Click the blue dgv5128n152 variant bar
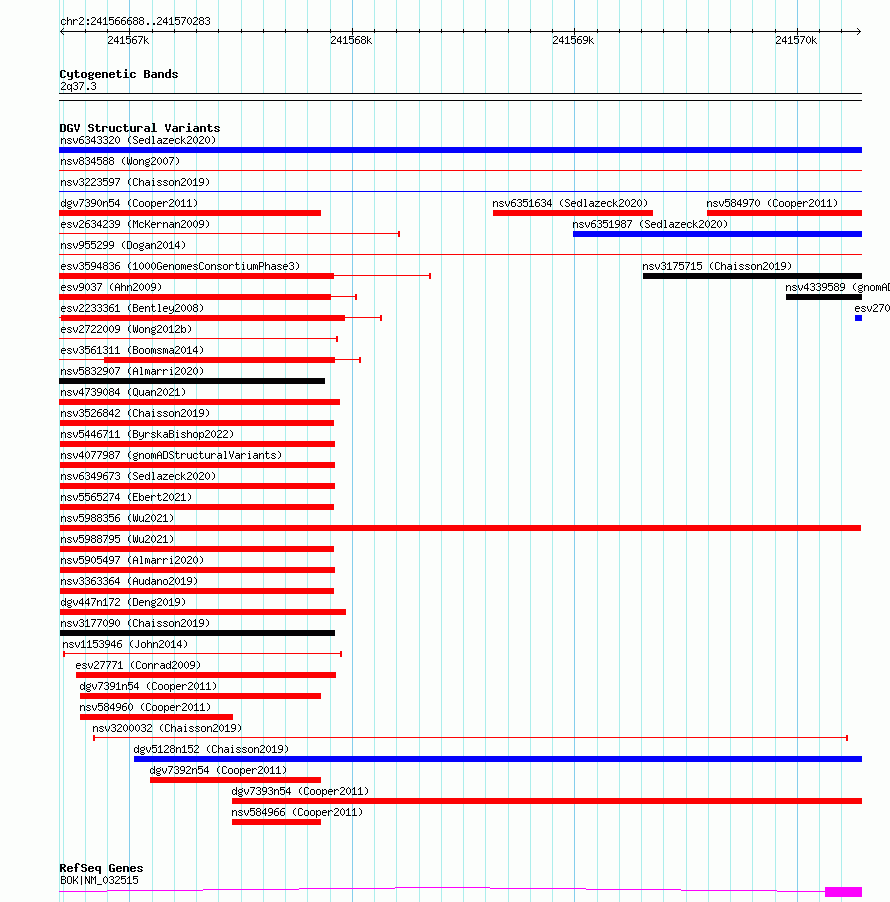 498,759
